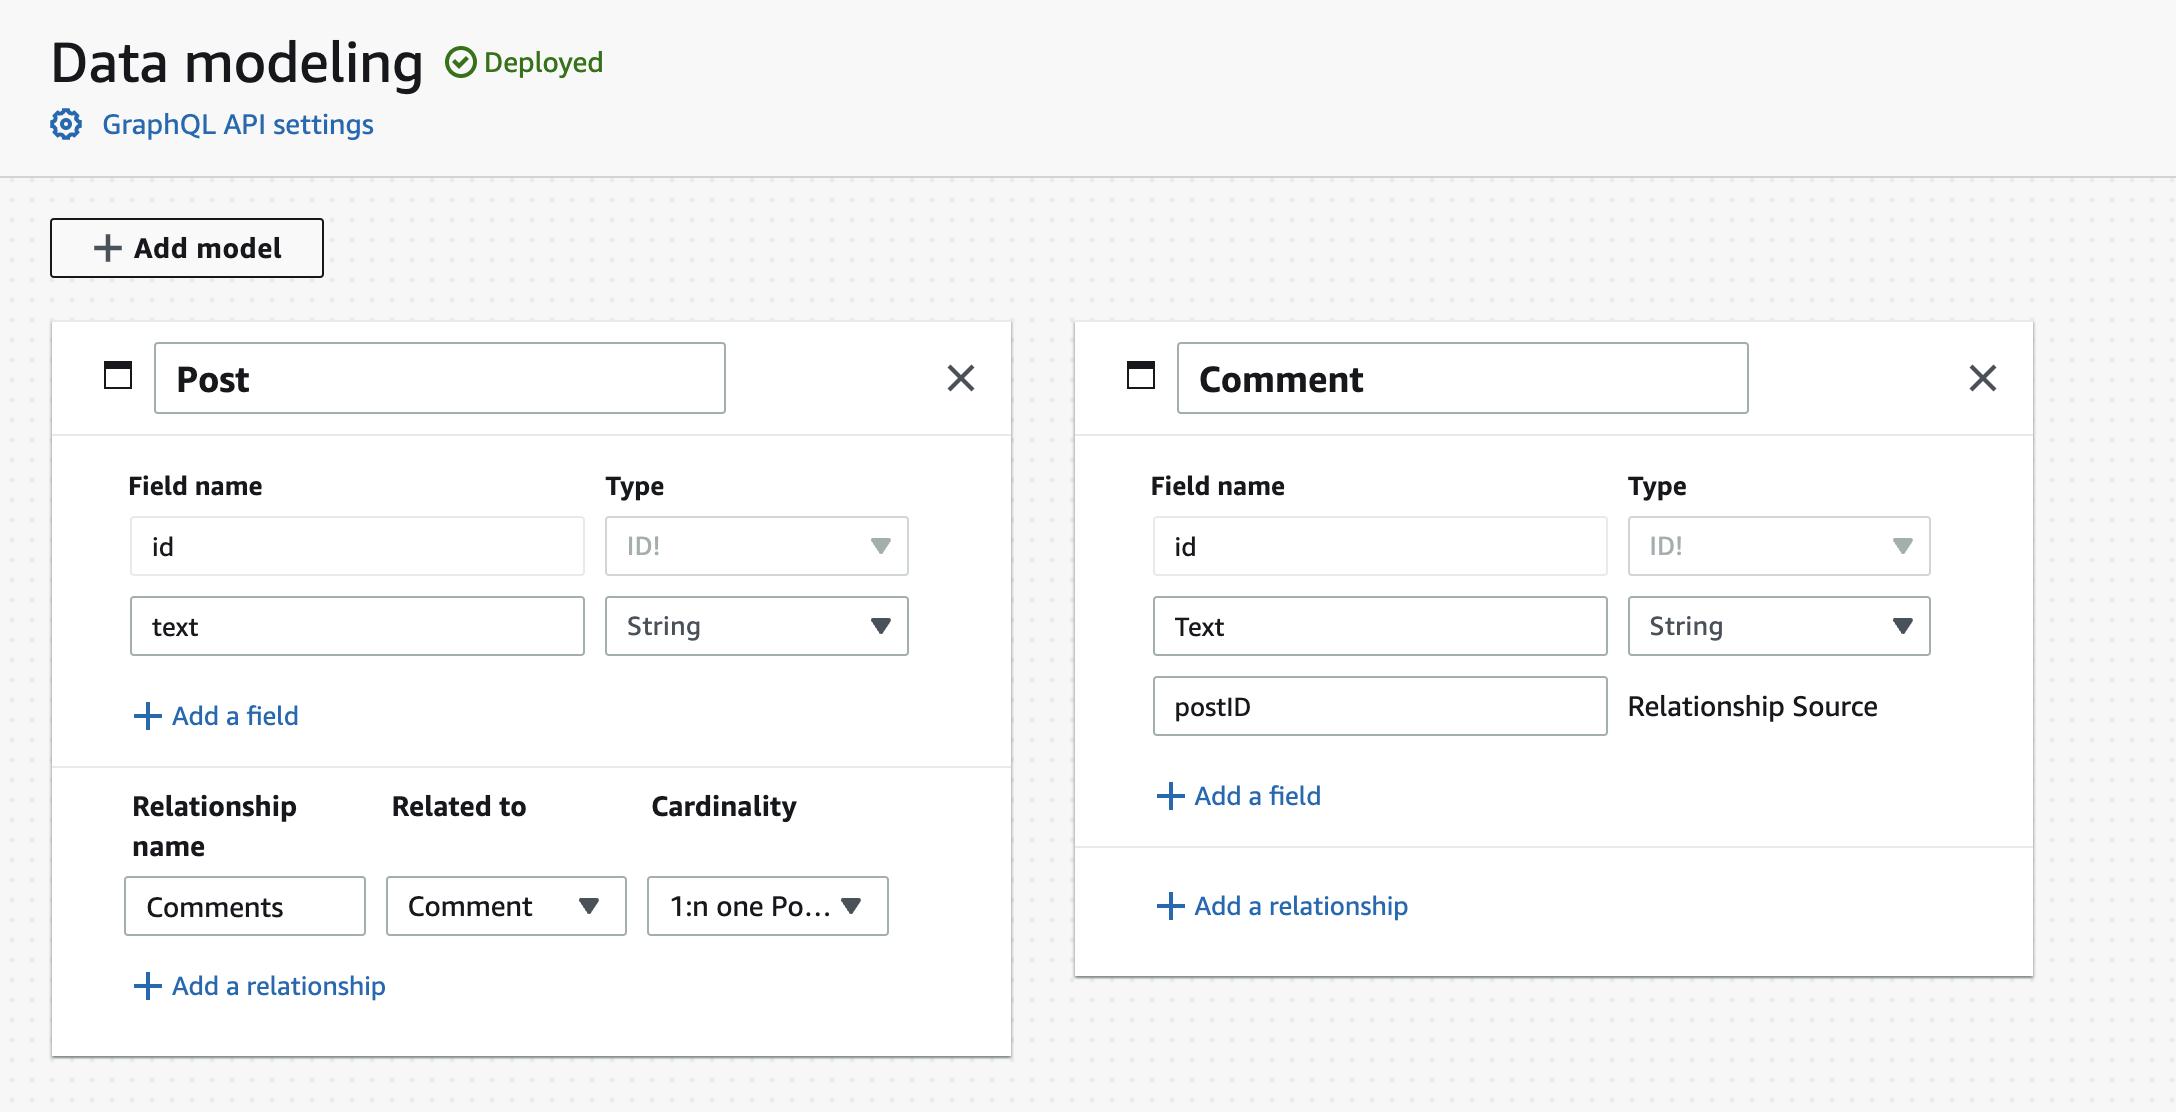Image resolution: width=2176 pixels, height=1112 pixels.
Task: Open the 1:n Cardinality dropdown
Action: pyautogui.click(x=767, y=906)
